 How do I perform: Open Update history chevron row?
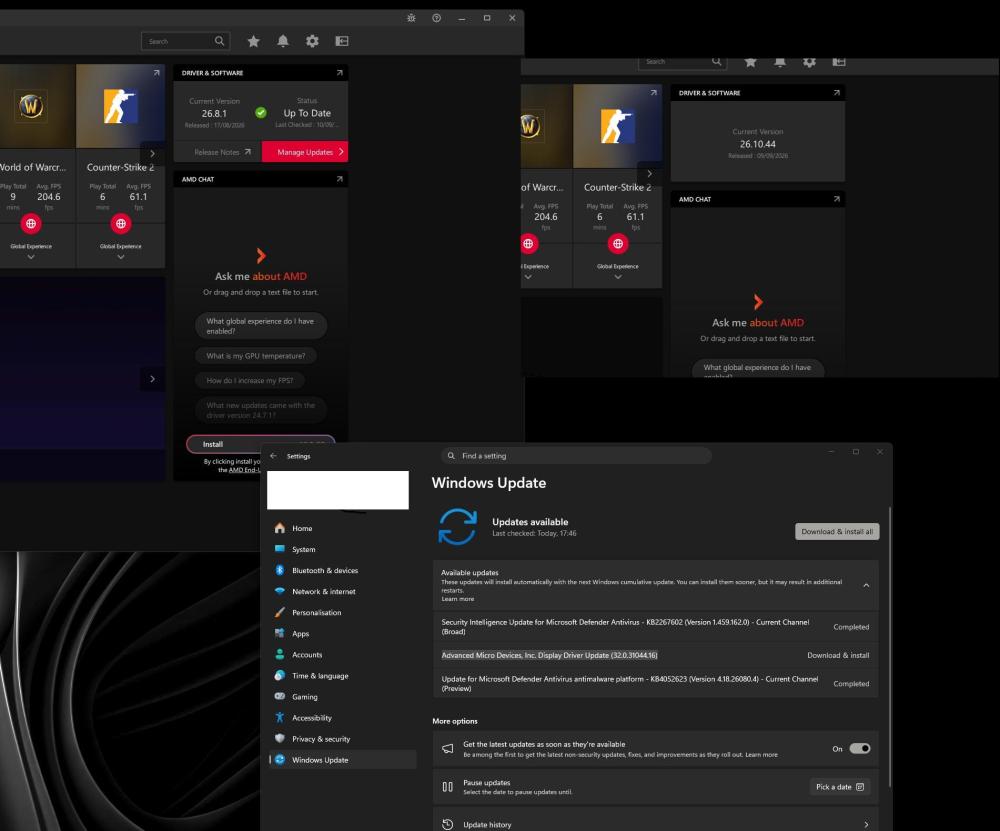coord(656,824)
